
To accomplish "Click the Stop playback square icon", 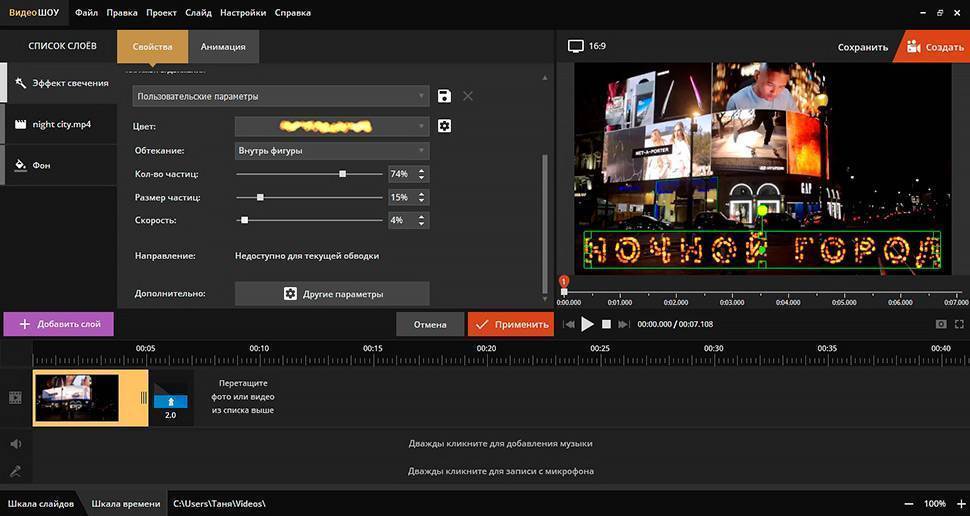I will tap(606, 324).
